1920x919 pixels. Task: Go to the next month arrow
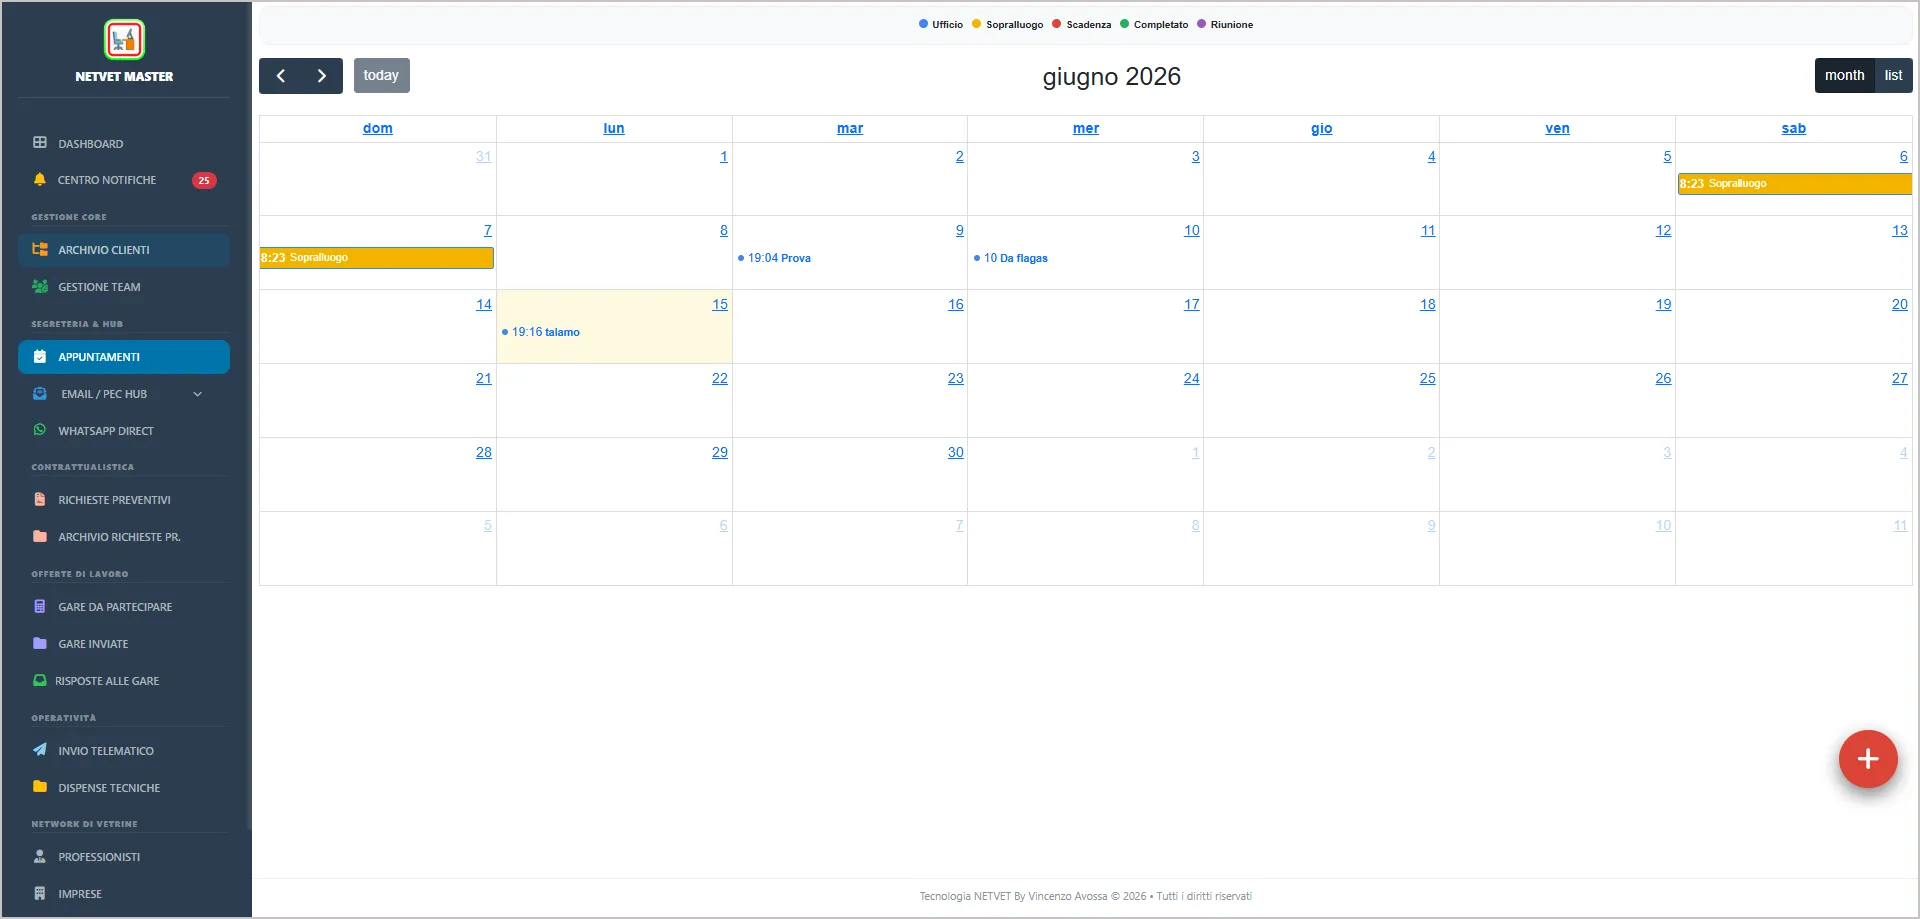tap(322, 76)
